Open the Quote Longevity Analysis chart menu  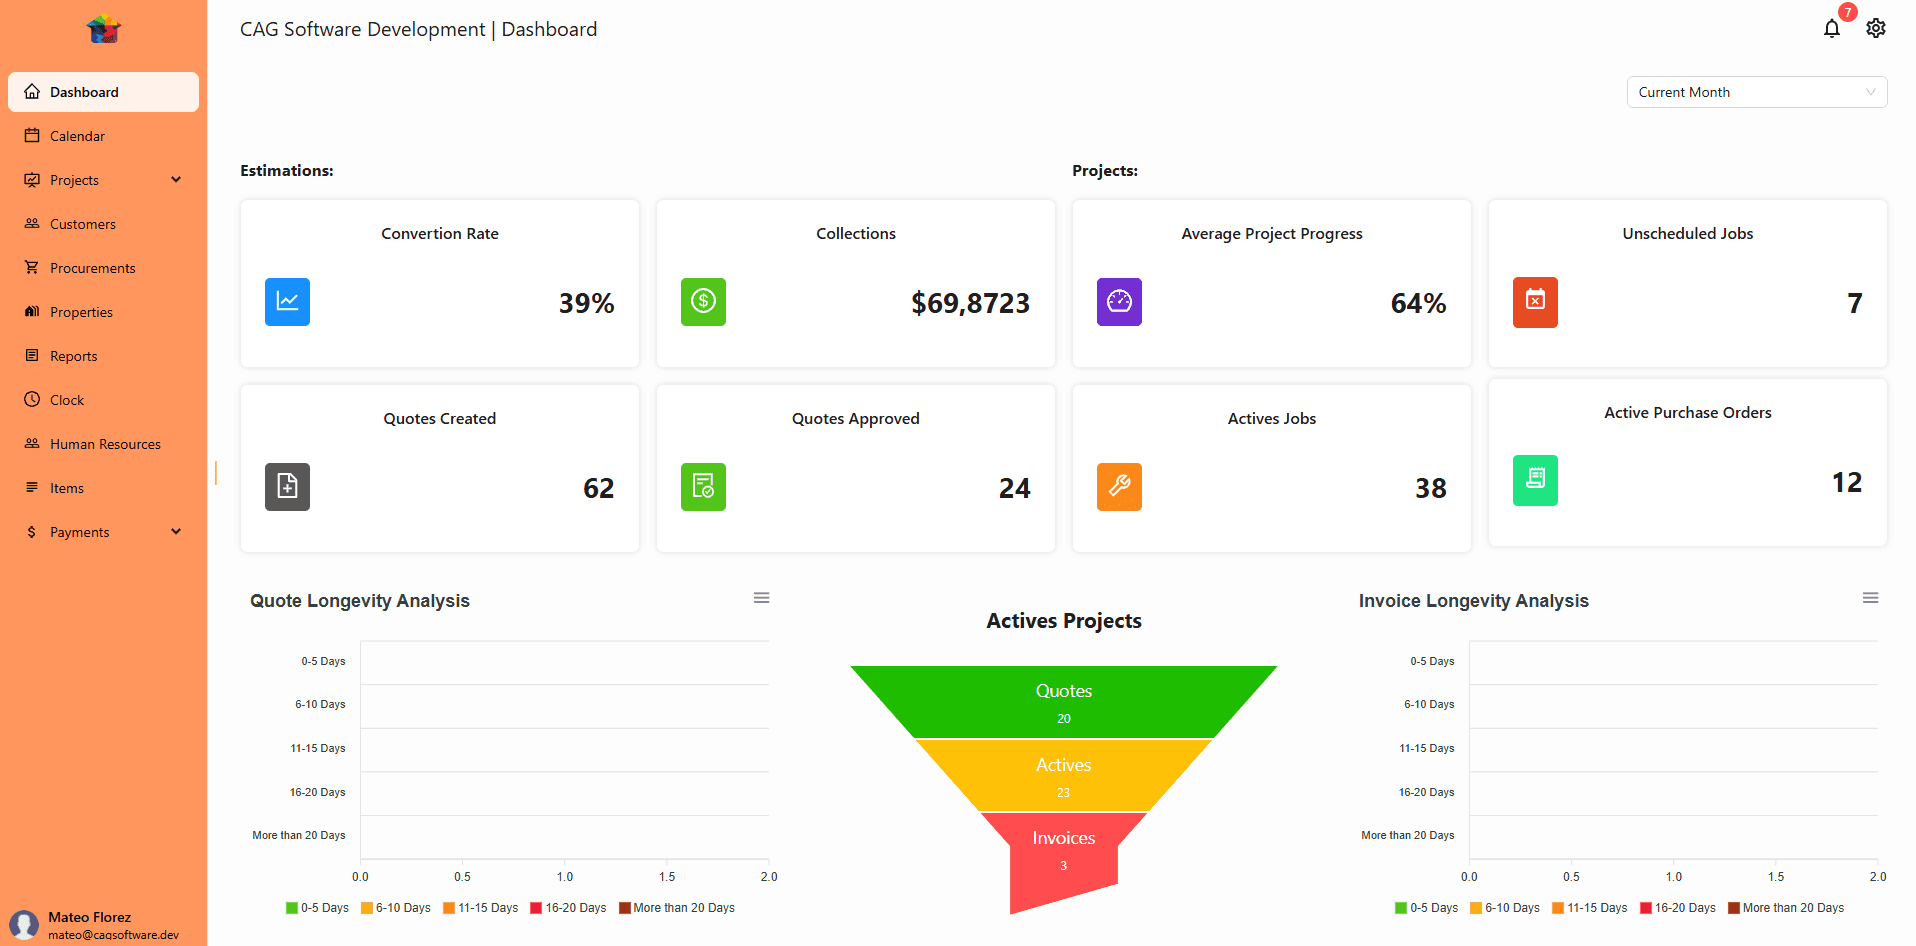[761, 597]
